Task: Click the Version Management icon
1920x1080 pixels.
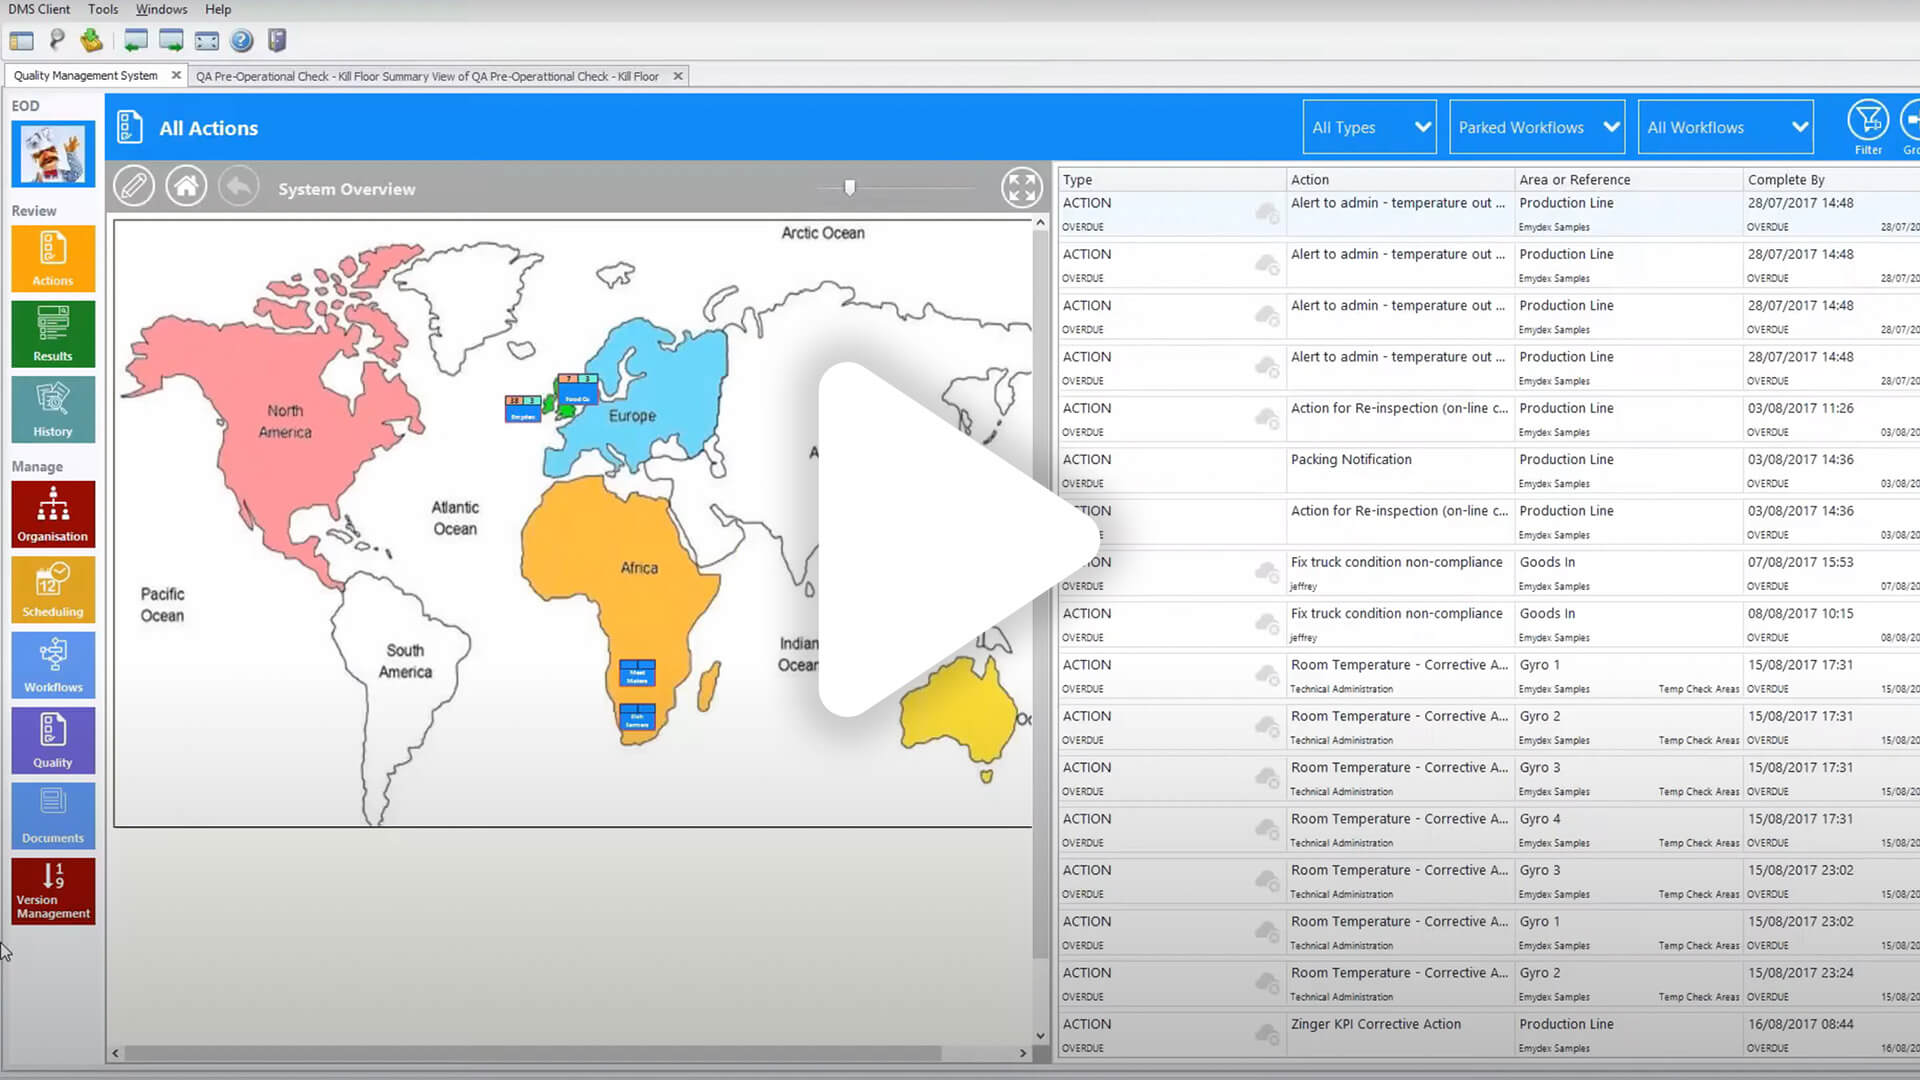Action: (53, 890)
